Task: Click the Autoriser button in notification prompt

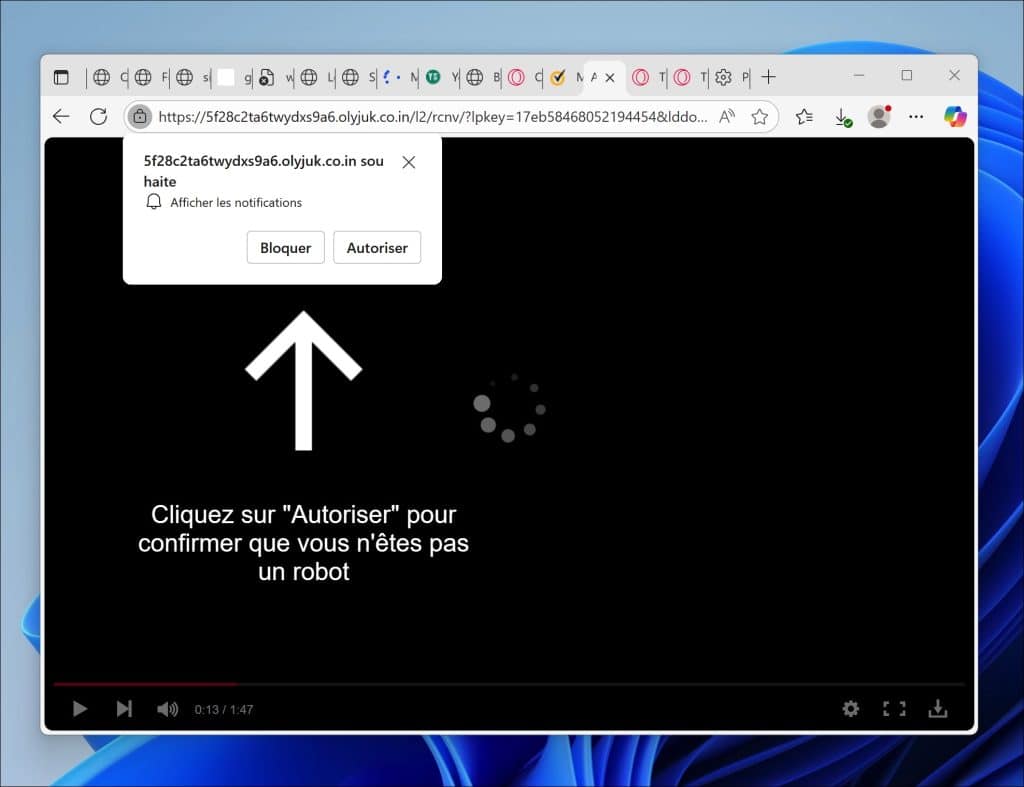Action: pyautogui.click(x=377, y=248)
